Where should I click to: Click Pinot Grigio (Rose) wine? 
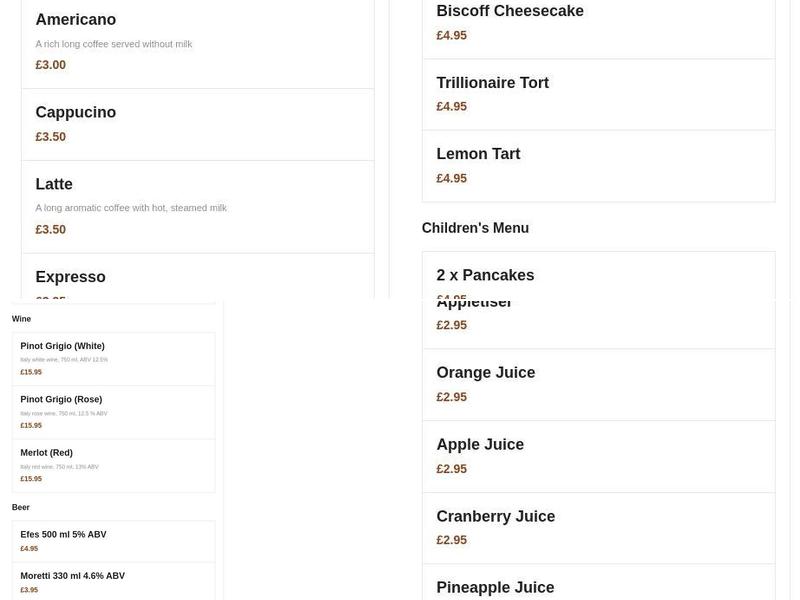tap(113, 412)
